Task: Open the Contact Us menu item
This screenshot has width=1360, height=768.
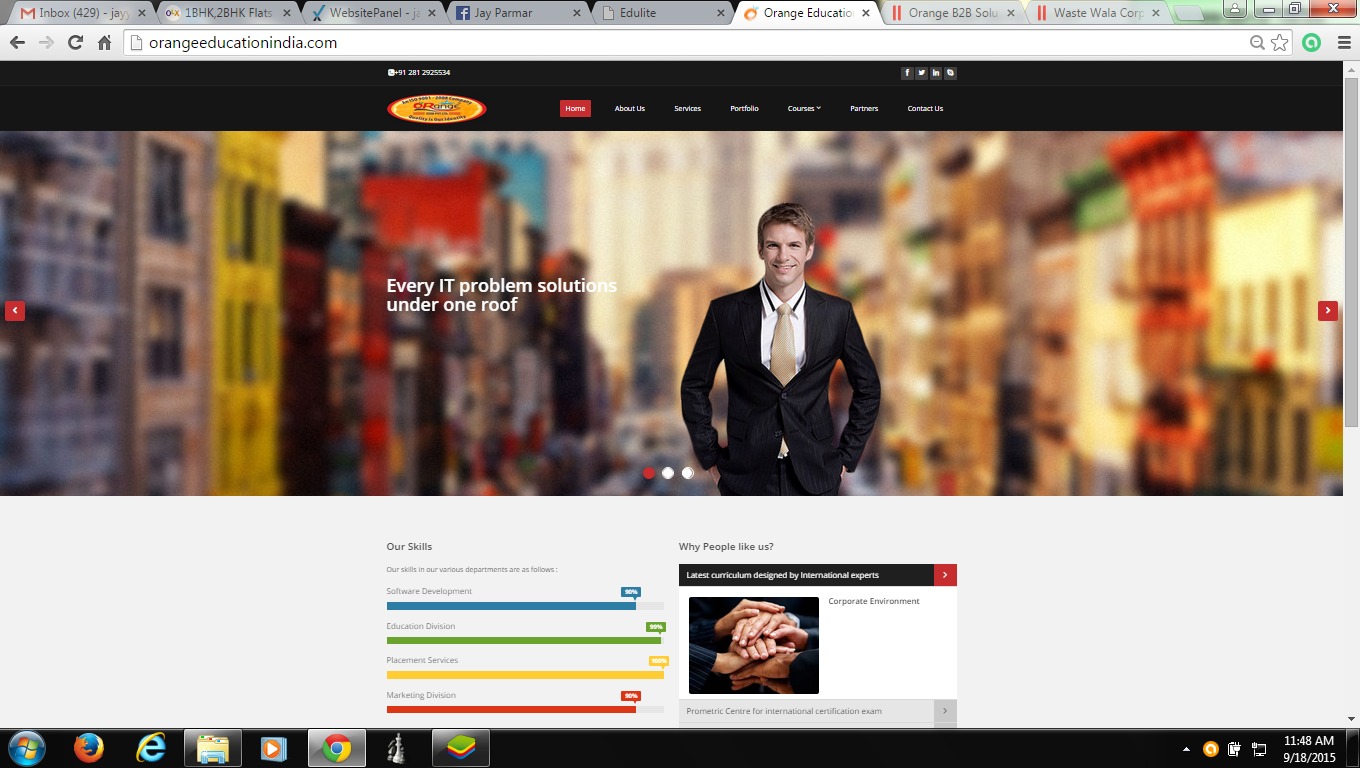Action: (x=925, y=108)
